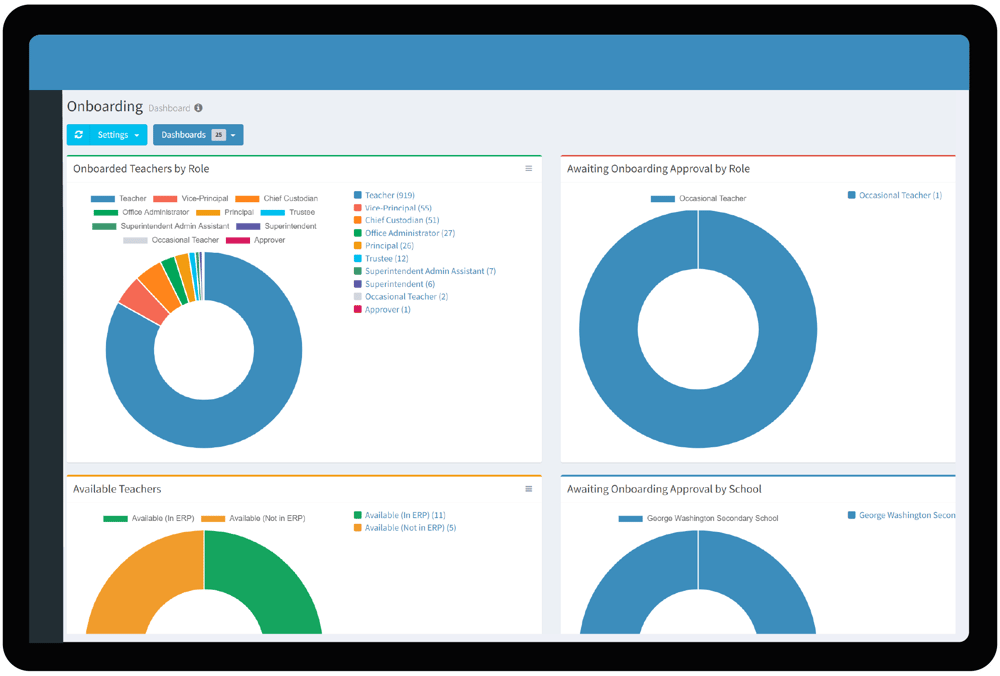Toggle Approver legend above role chart
The height and width of the screenshot is (676, 1000).
[x=255, y=240]
